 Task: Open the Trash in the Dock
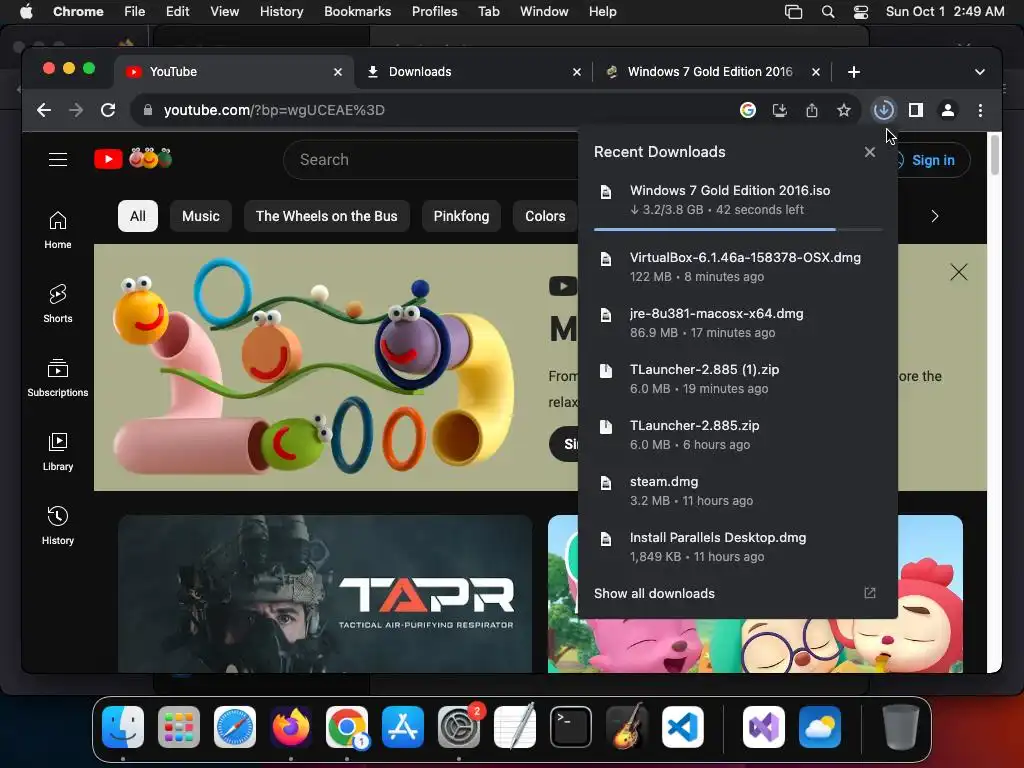click(901, 727)
